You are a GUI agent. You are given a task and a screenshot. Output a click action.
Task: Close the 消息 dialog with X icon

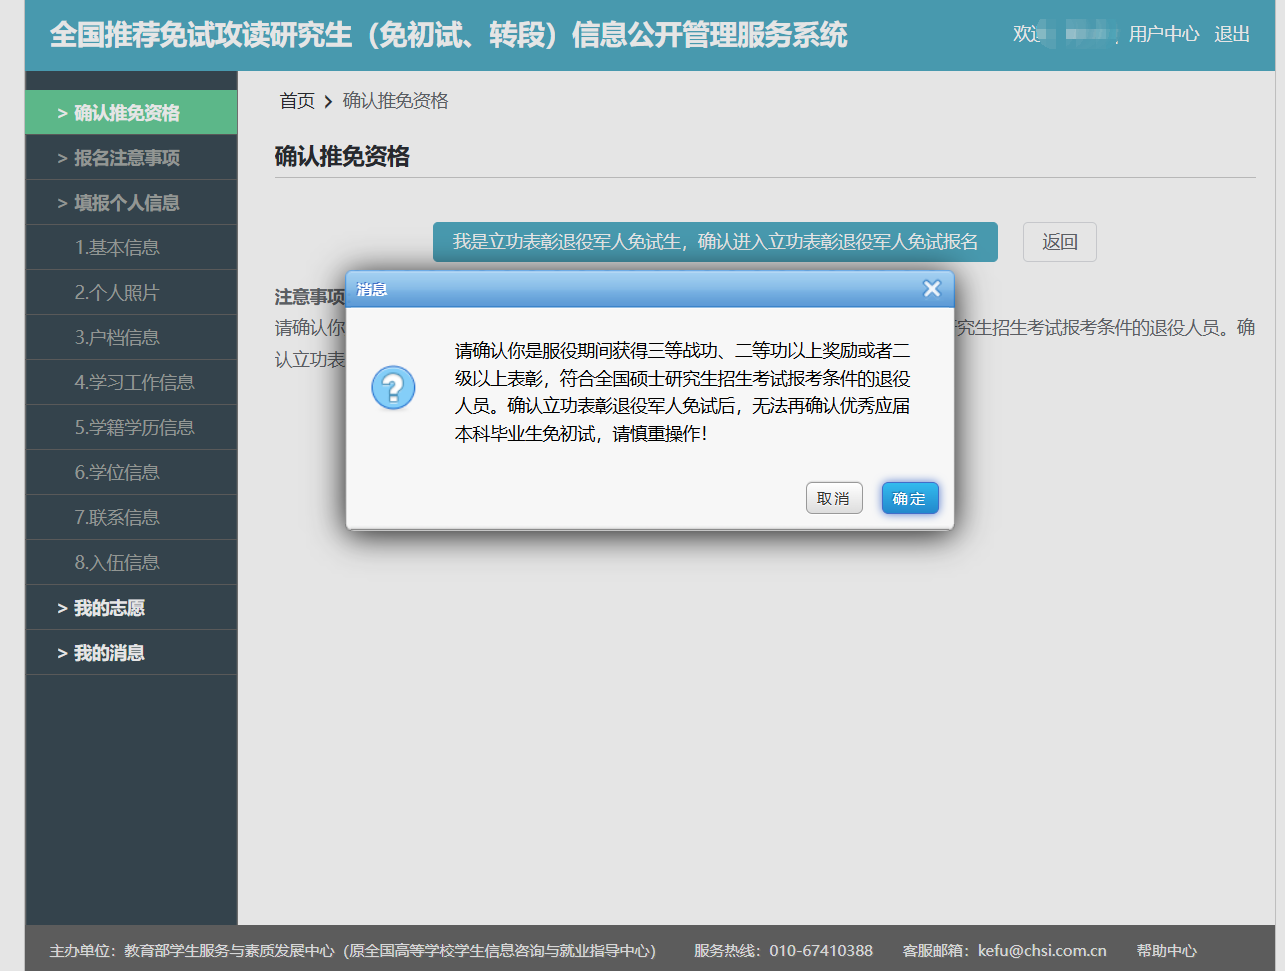932,289
